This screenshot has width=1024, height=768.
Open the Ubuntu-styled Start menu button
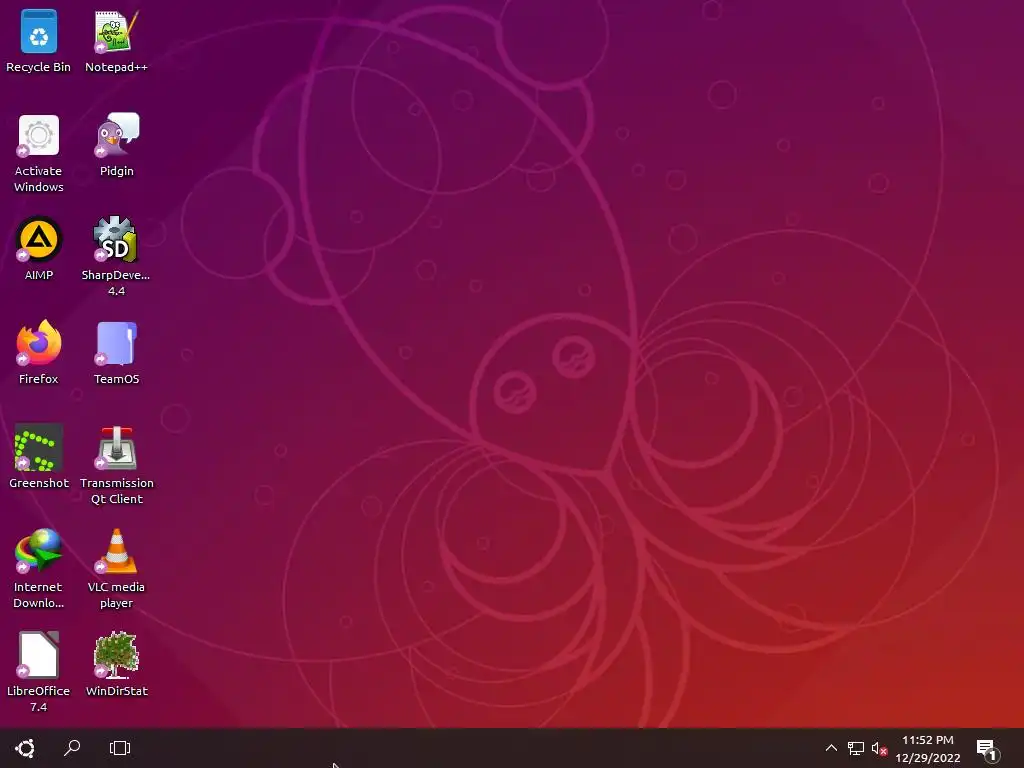click(x=25, y=748)
